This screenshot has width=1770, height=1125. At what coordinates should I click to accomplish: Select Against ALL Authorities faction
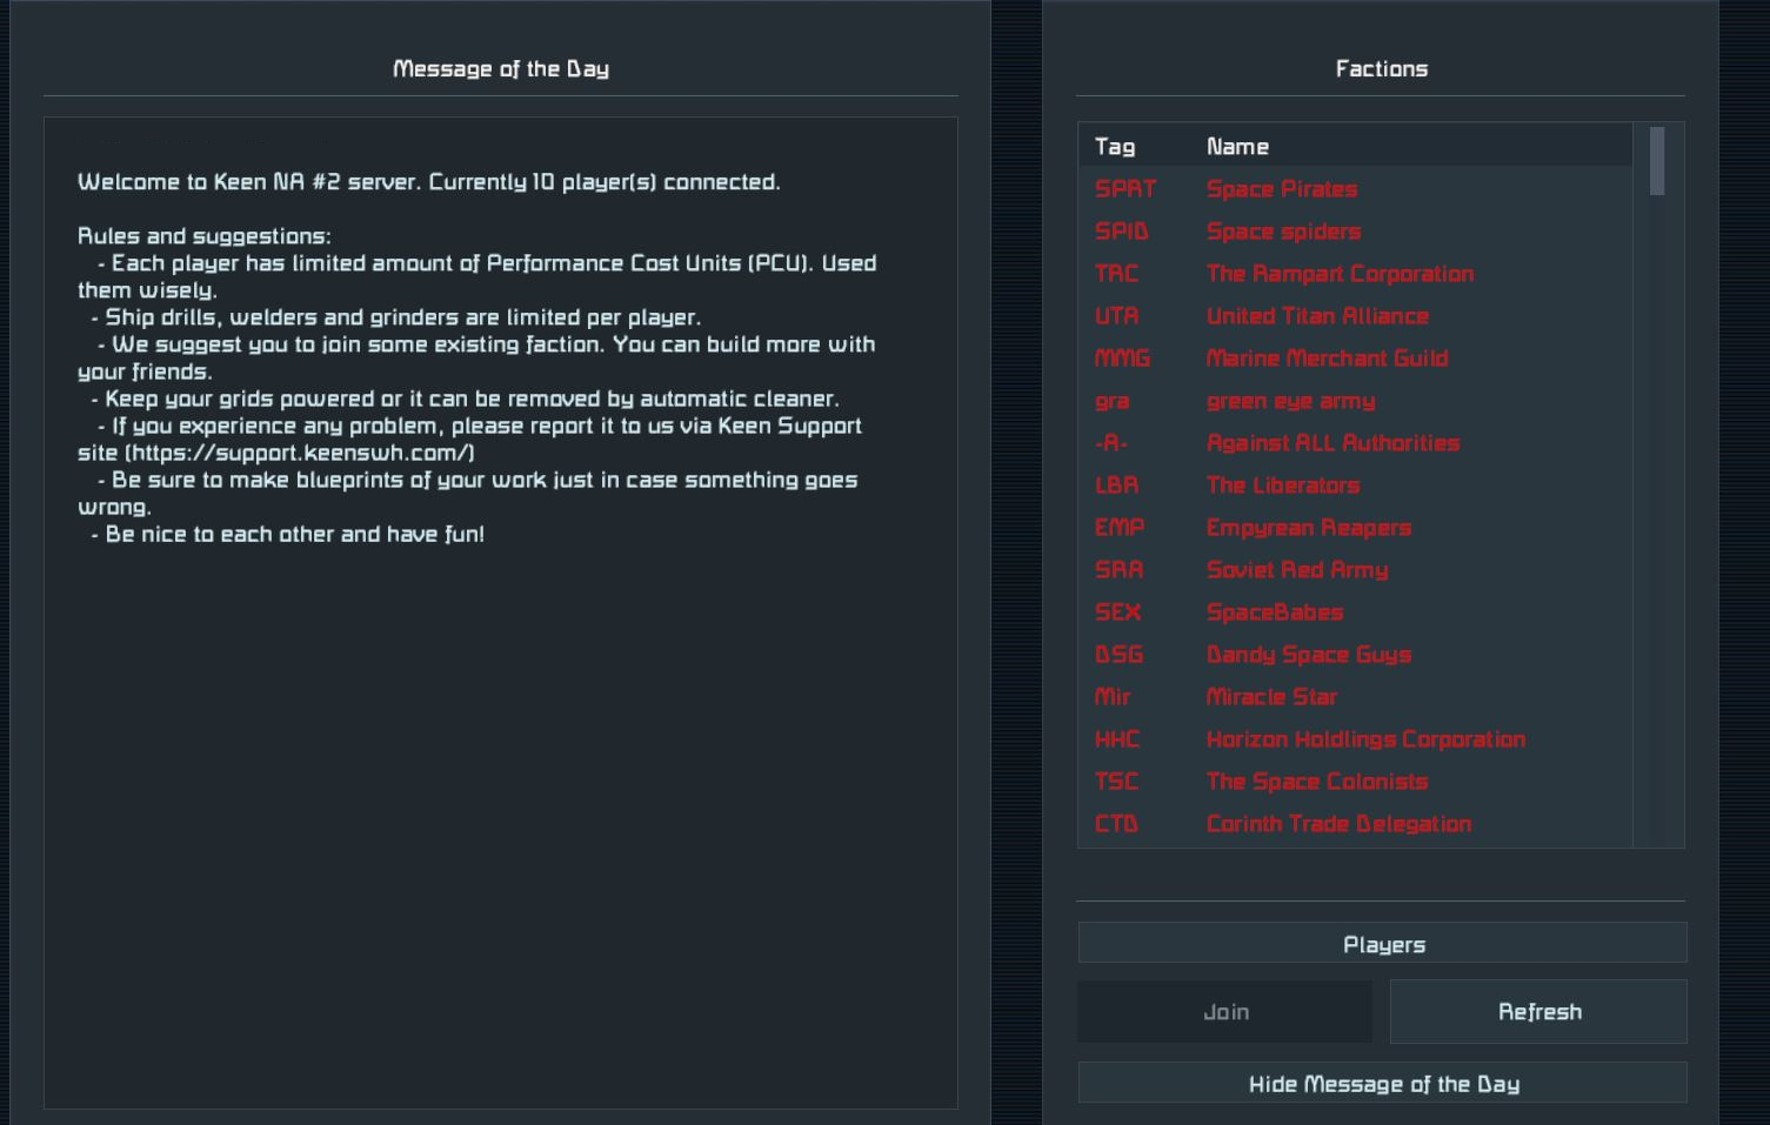(1355, 442)
